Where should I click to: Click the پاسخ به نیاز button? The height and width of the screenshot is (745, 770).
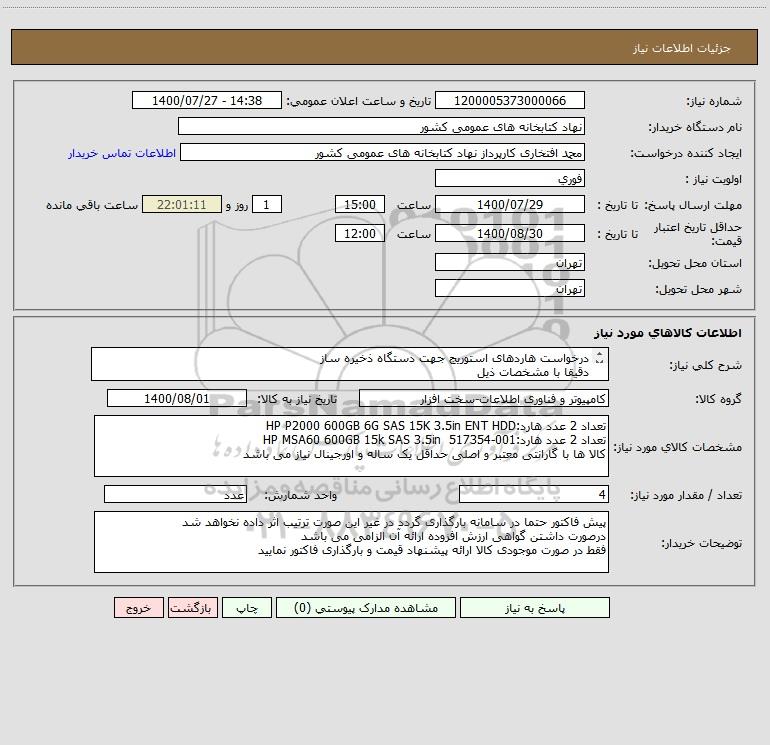(535, 607)
